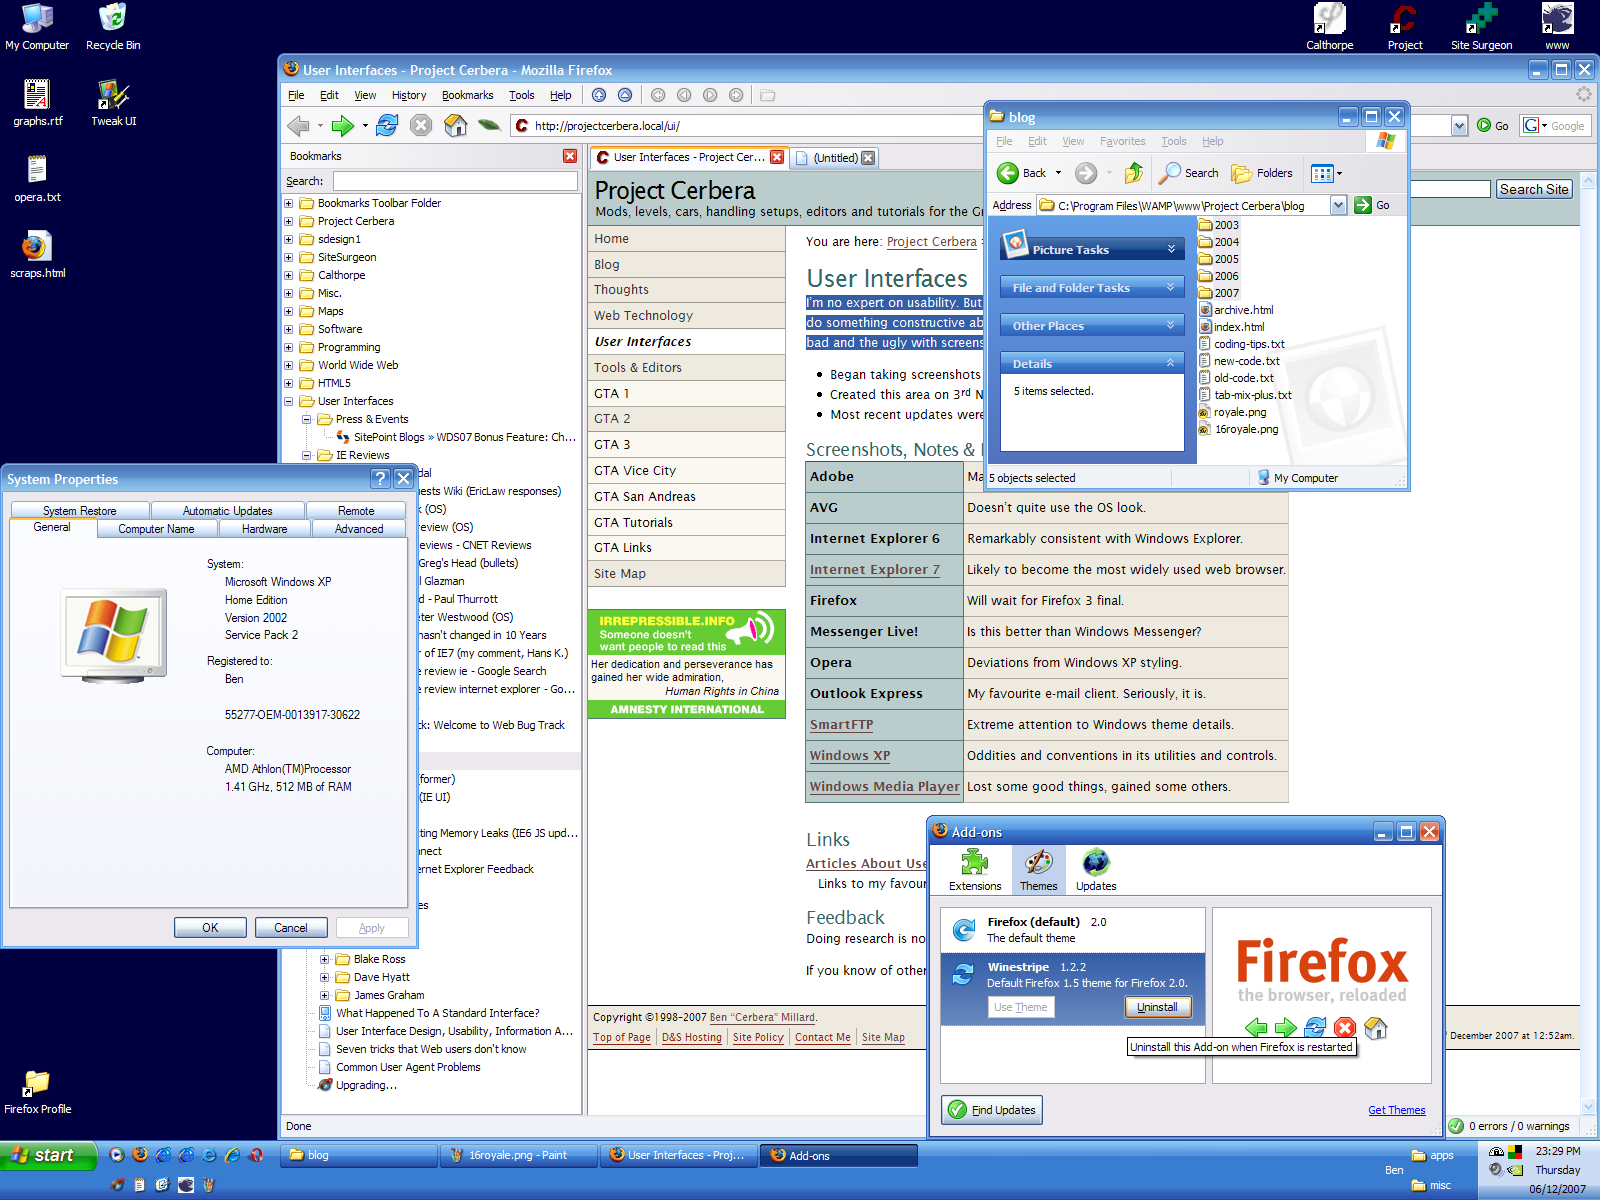Open the Extensions pane in Add-ons

(975, 870)
